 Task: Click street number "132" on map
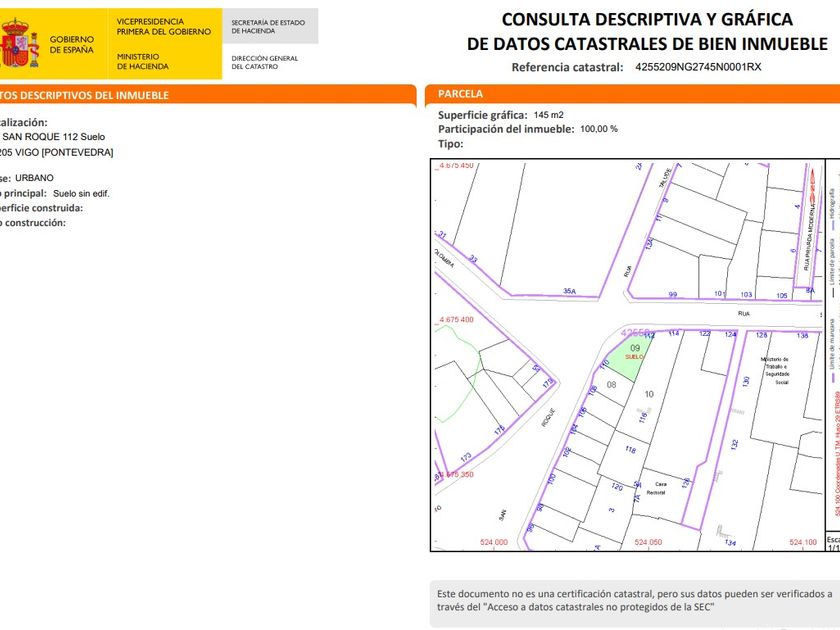[x=734, y=444]
